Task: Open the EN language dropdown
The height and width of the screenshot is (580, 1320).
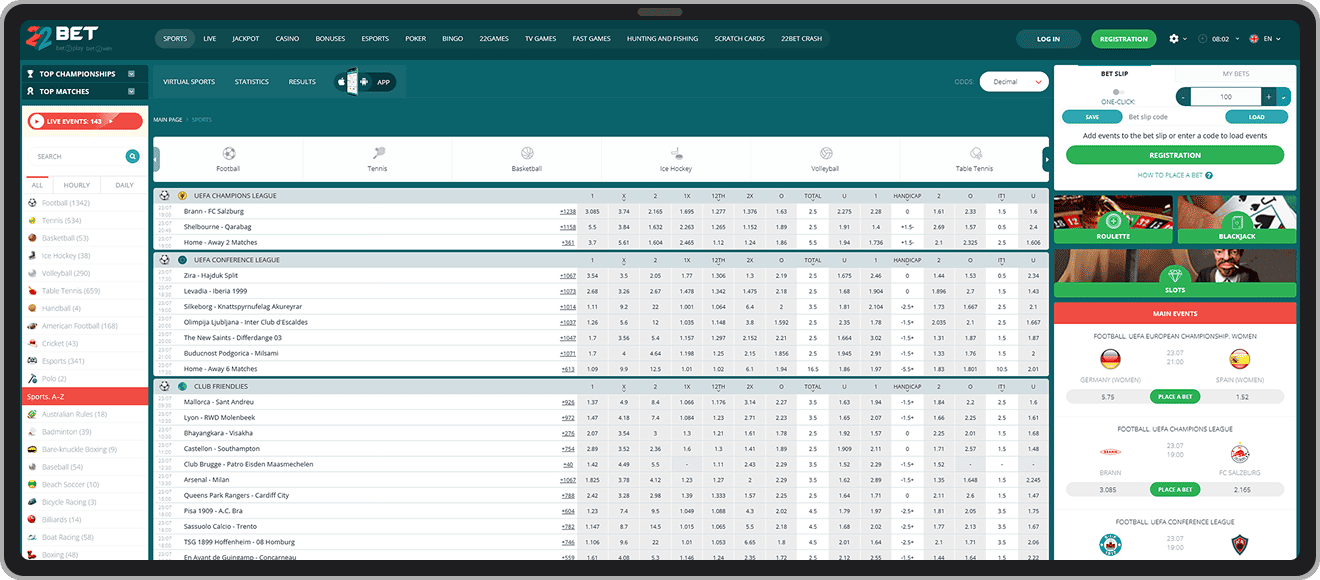Action: click(1273, 39)
